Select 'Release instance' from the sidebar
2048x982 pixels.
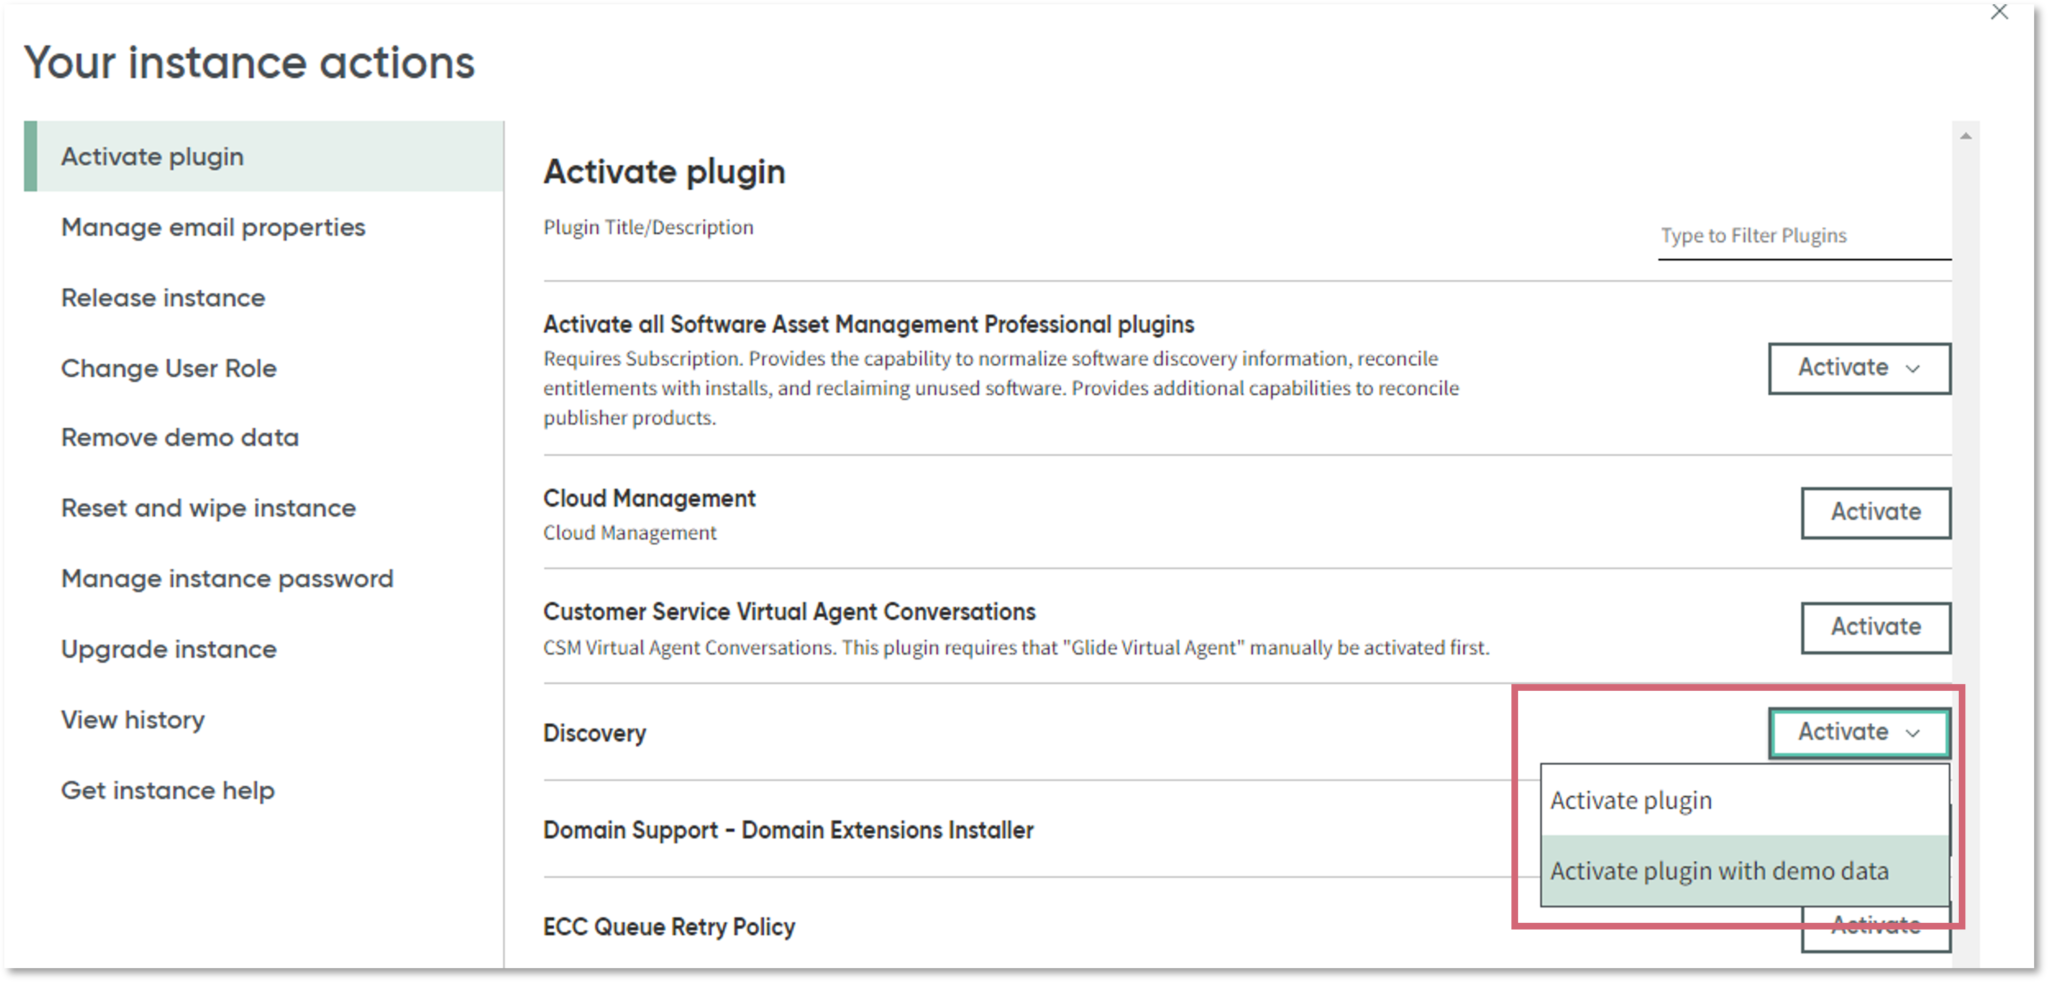point(163,297)
